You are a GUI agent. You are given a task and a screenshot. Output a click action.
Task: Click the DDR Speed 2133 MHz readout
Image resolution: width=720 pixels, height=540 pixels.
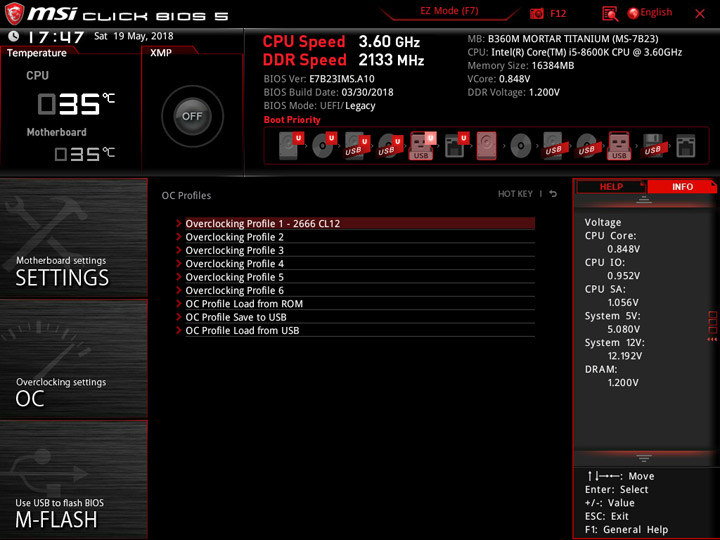(x=343, y=60)
